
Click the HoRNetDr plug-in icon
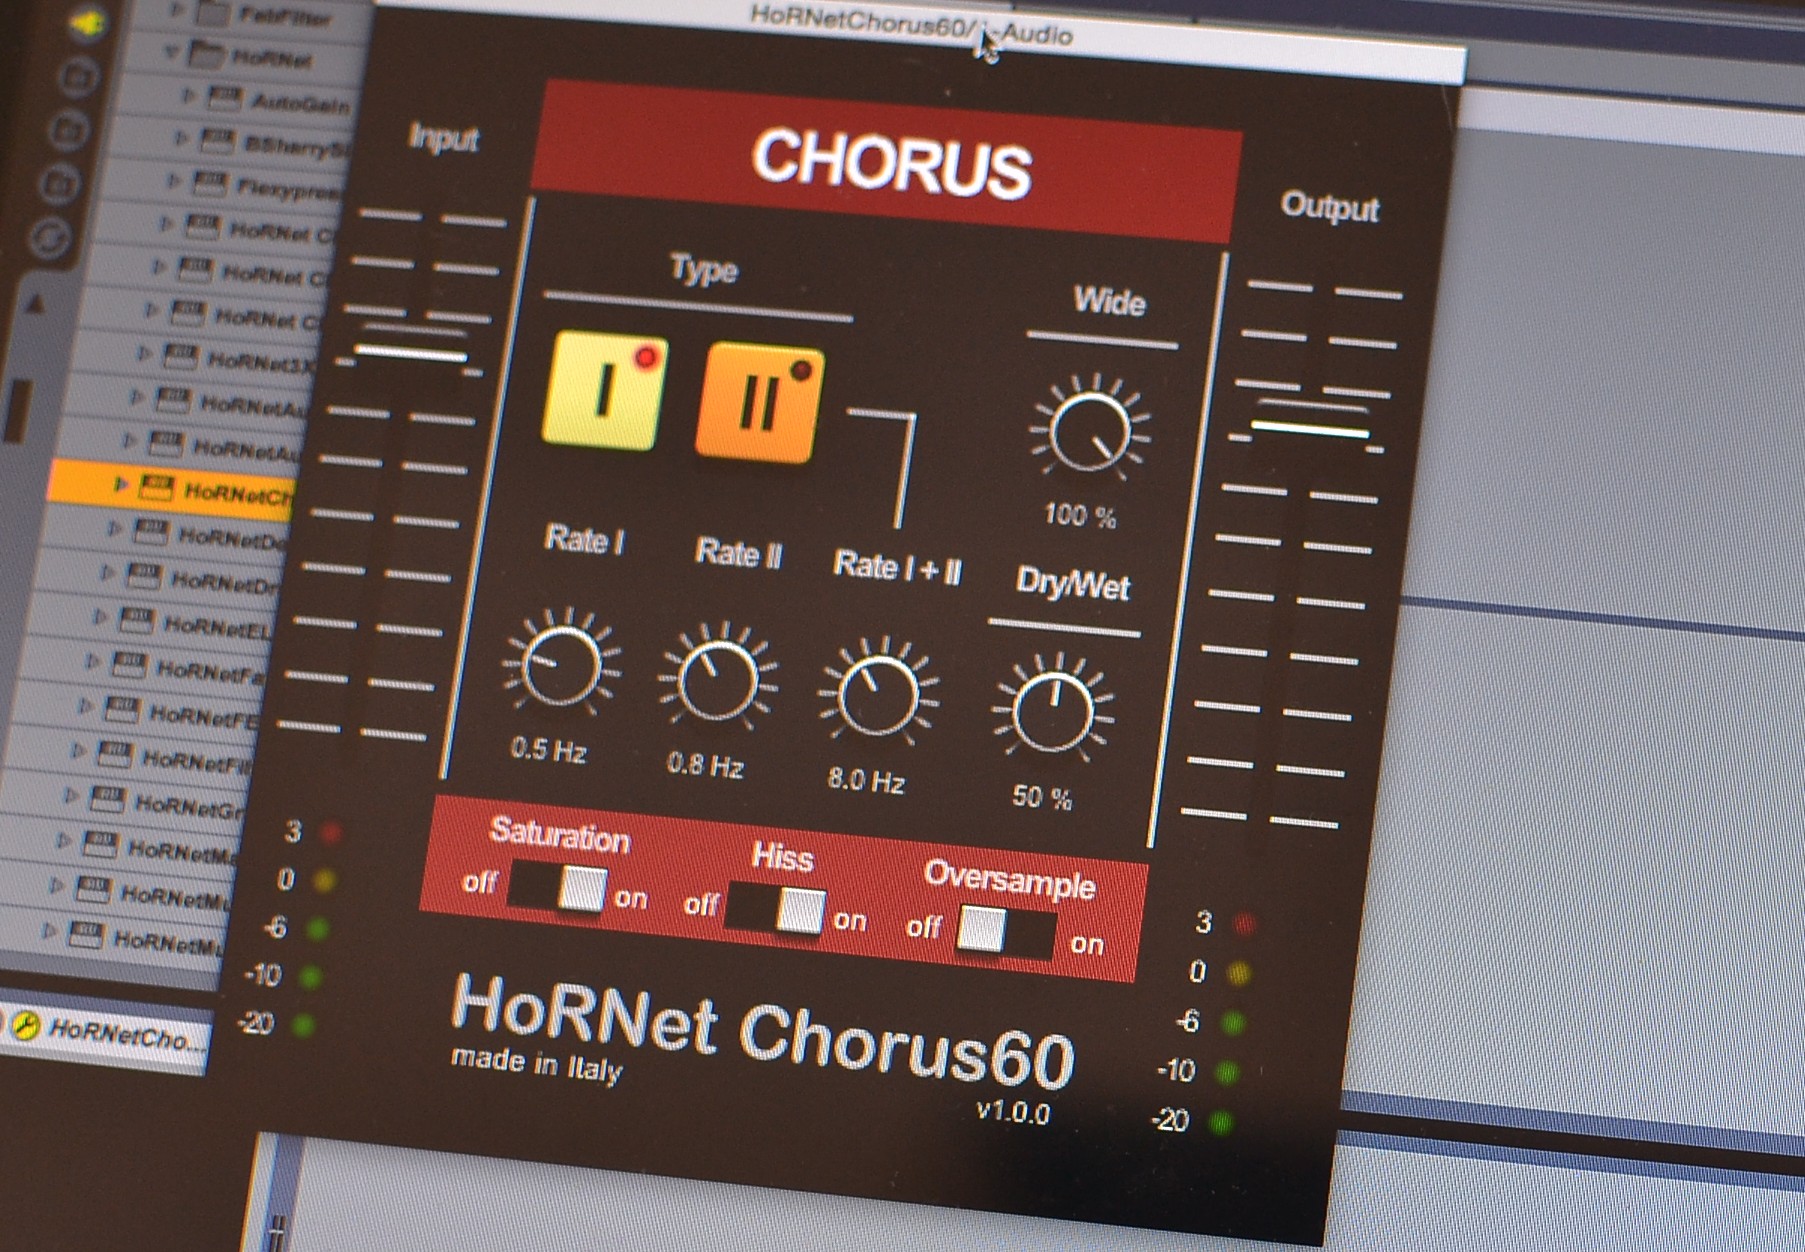coord(142,575)
